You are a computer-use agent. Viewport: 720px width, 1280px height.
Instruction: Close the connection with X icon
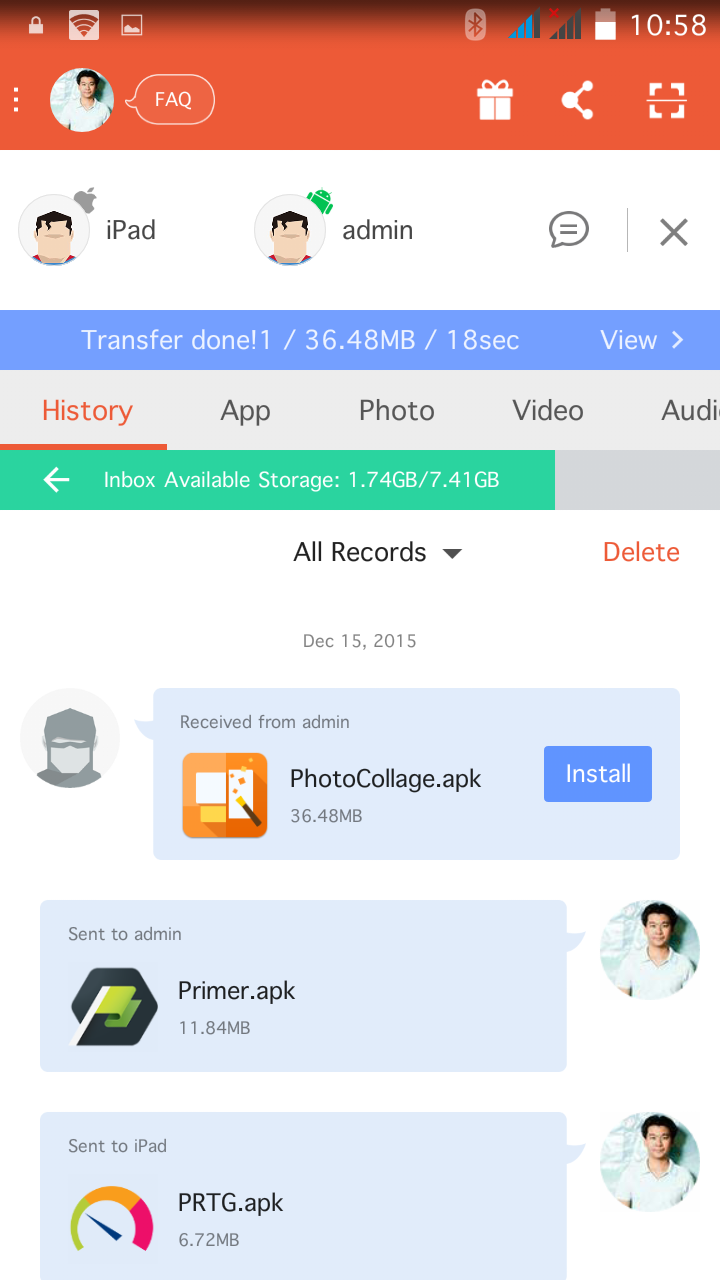(673, 232)
